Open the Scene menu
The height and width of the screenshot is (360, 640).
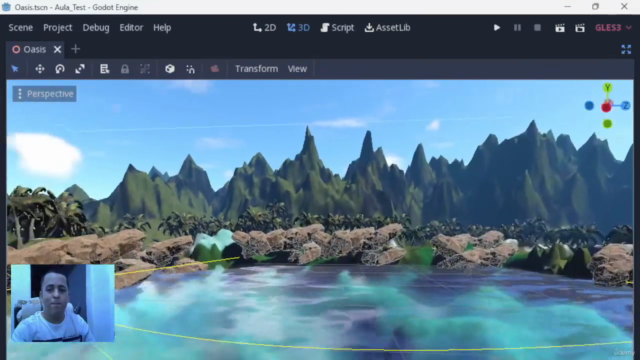(x=20, y=27)
